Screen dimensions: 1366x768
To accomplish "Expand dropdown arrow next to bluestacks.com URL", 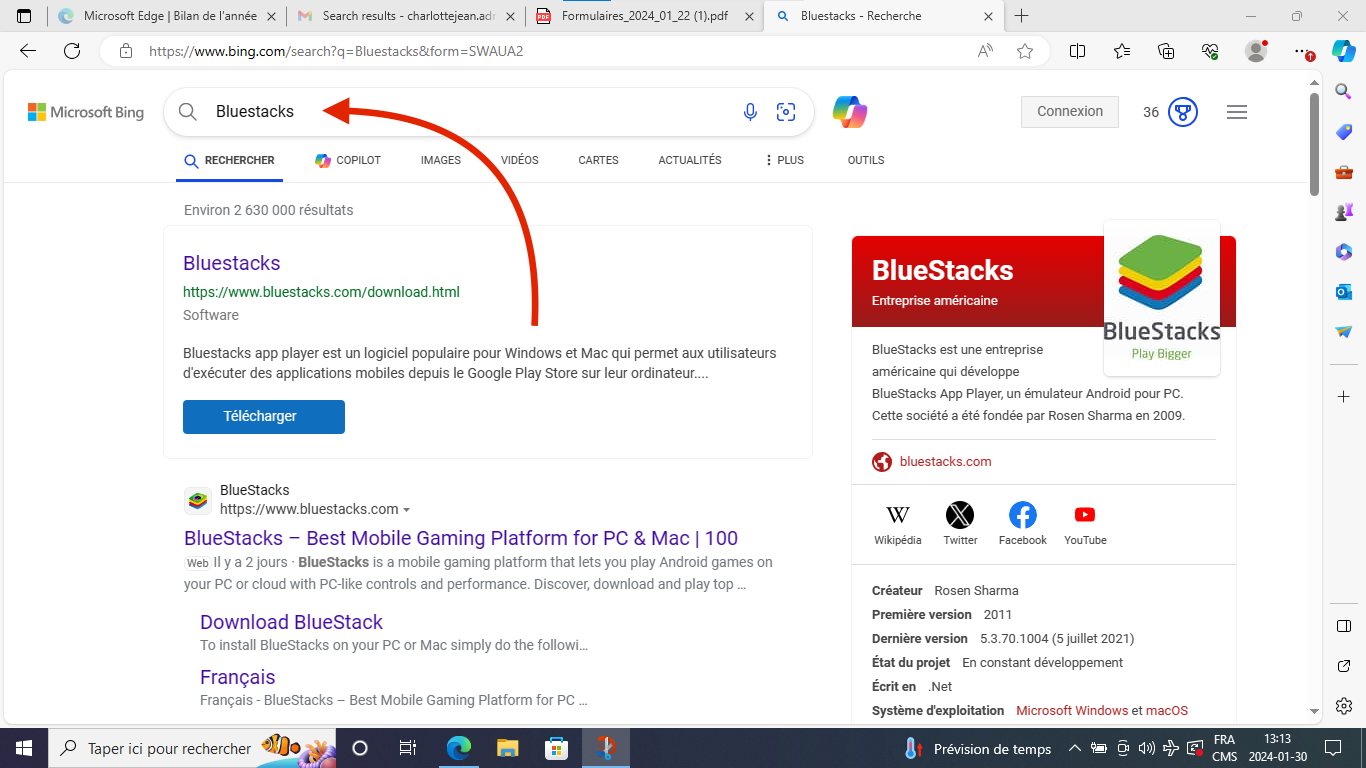I will coord(406,510).
